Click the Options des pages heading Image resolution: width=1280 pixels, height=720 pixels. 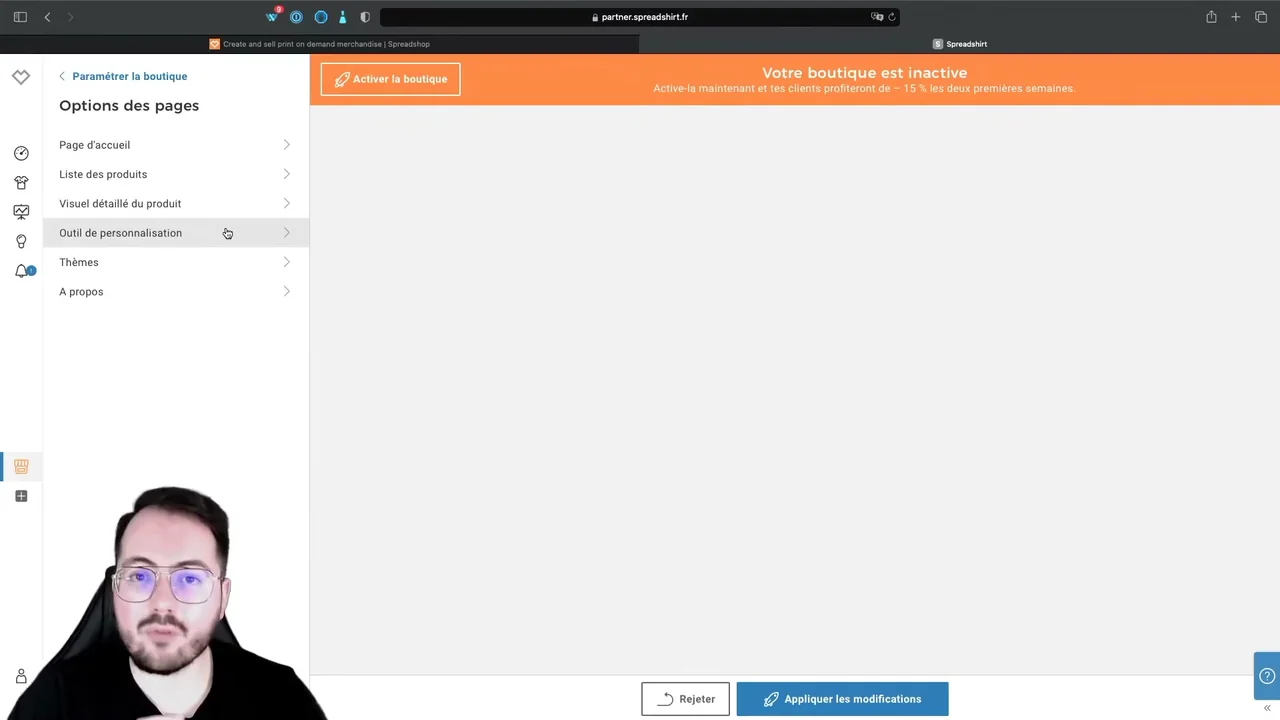coord(129,106)
